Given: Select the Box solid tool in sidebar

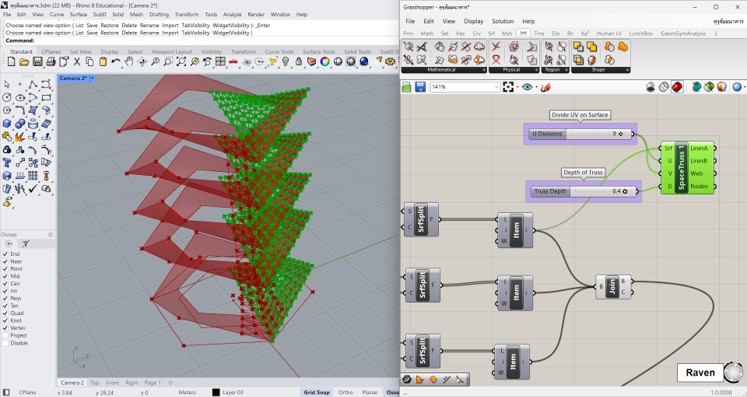Looking at the screenshot, I should (7, 123).
